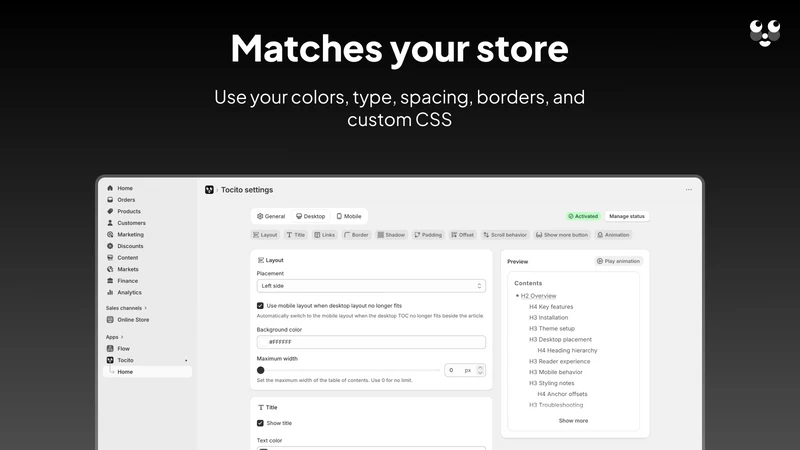800x450 pixels.
Task: Click the Marketing icon in the sidebar
Action: [x=110, y=234]
